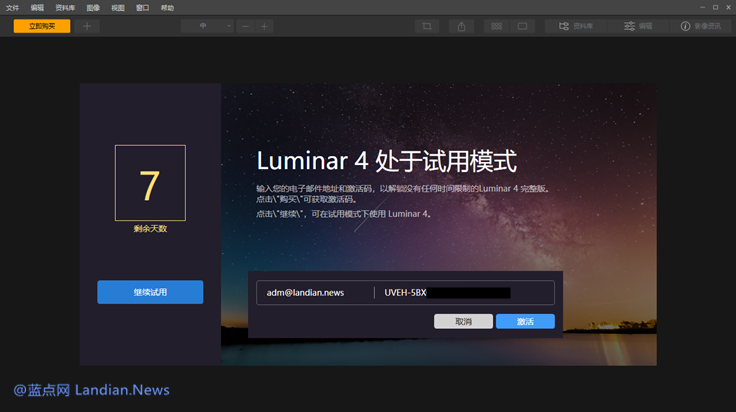Click the orange 立即购买 buy now button
Viewport: 736px width, 412px height.
42,26
